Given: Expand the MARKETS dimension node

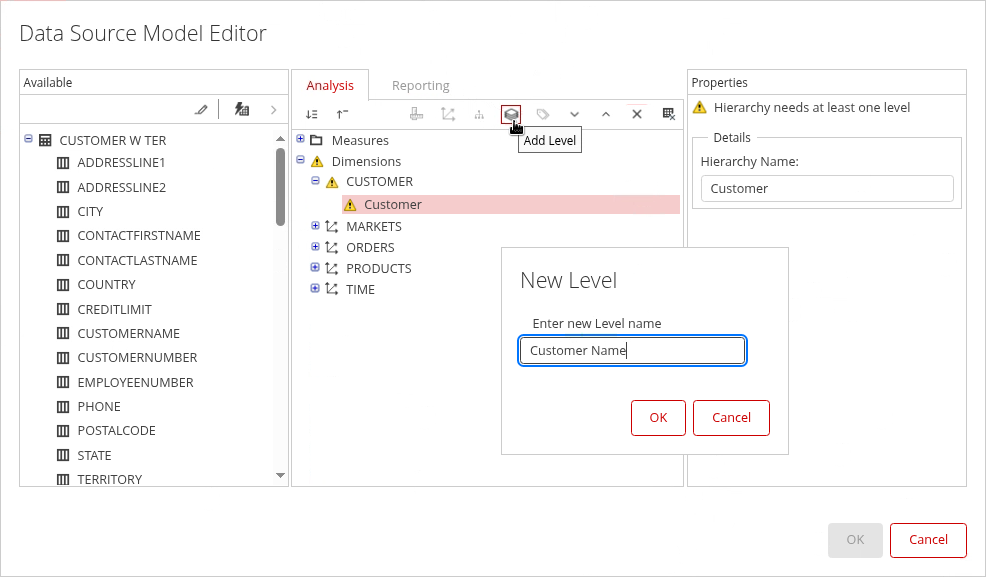Looking at the screenshot, I should 315,226.
